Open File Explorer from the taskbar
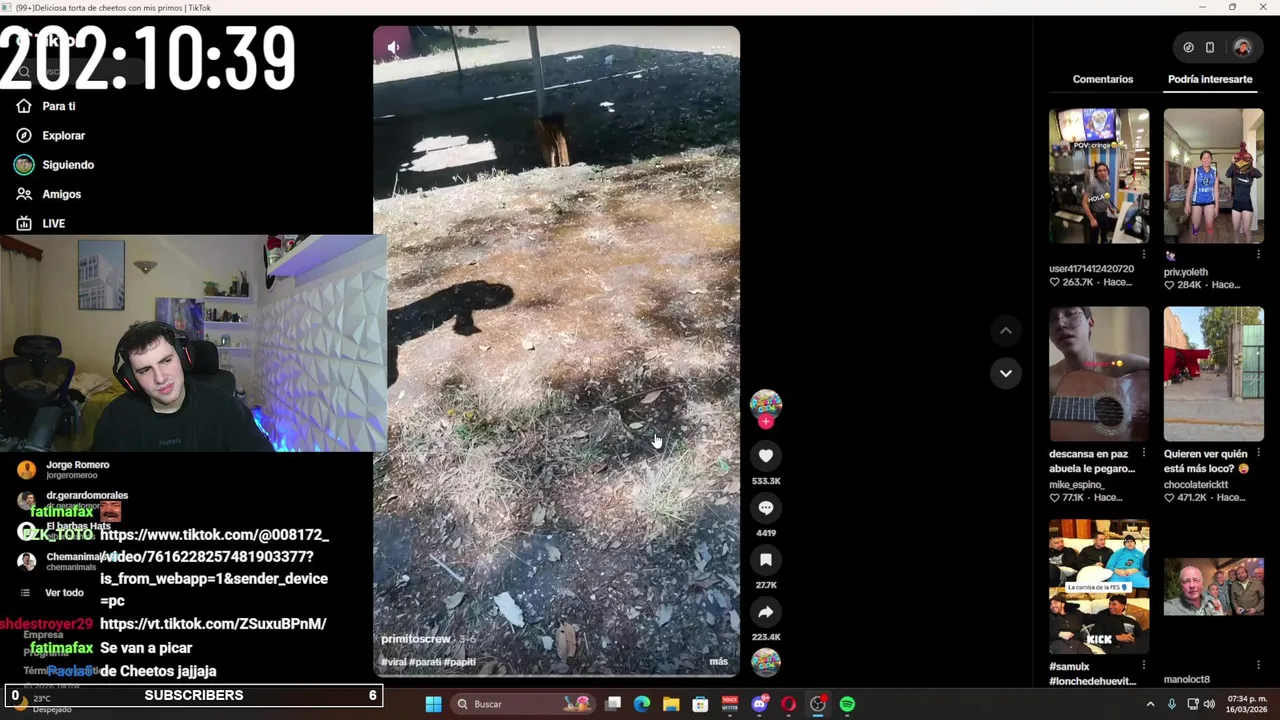The height and width of the screenshot is (720, 1280). (671, 704)
